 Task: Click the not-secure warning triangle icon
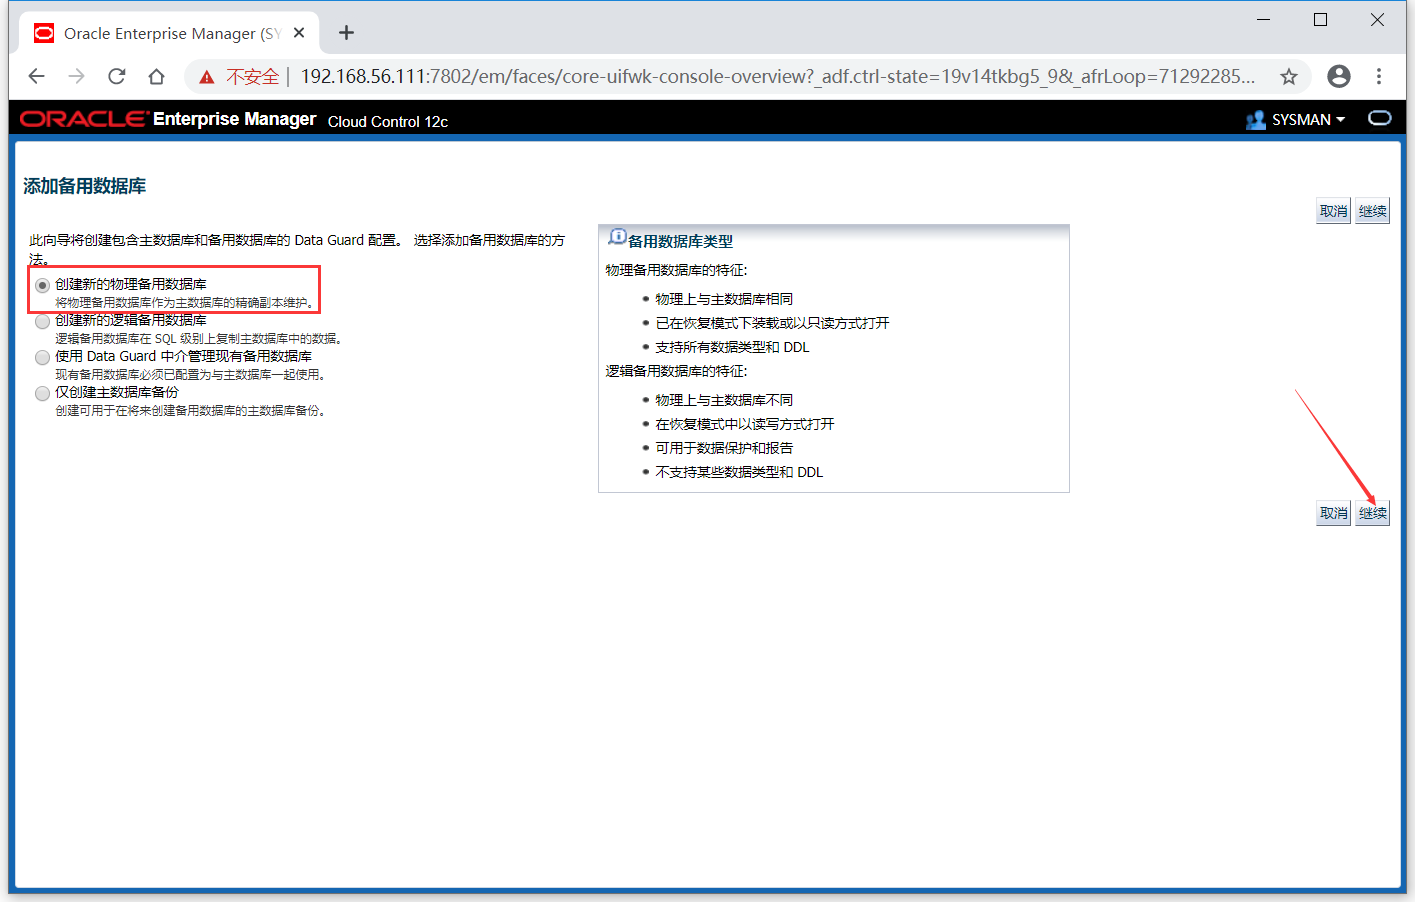[207, 77]
